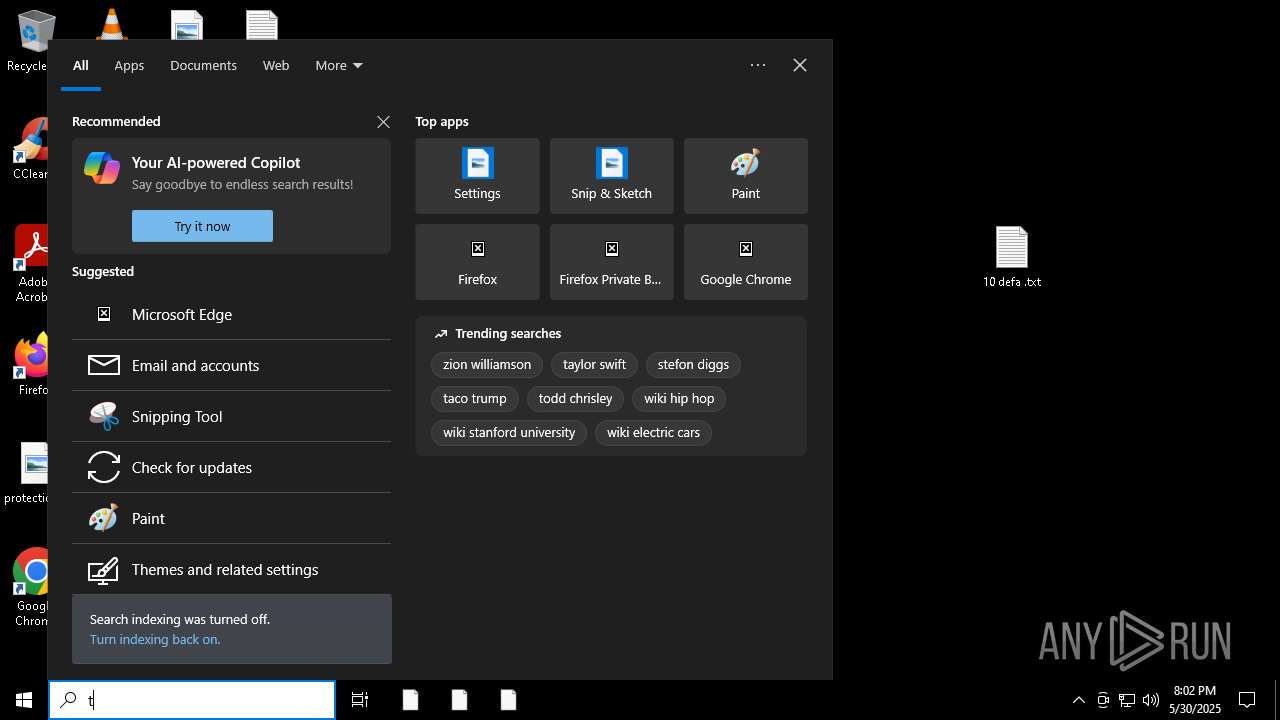Select Check for updates suggestion
This screenshot has height=720, width=1280.
click(x=231, y=467)
